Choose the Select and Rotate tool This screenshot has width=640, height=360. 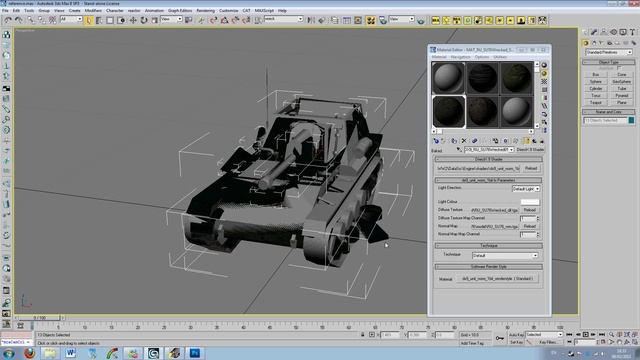[144, 20]
